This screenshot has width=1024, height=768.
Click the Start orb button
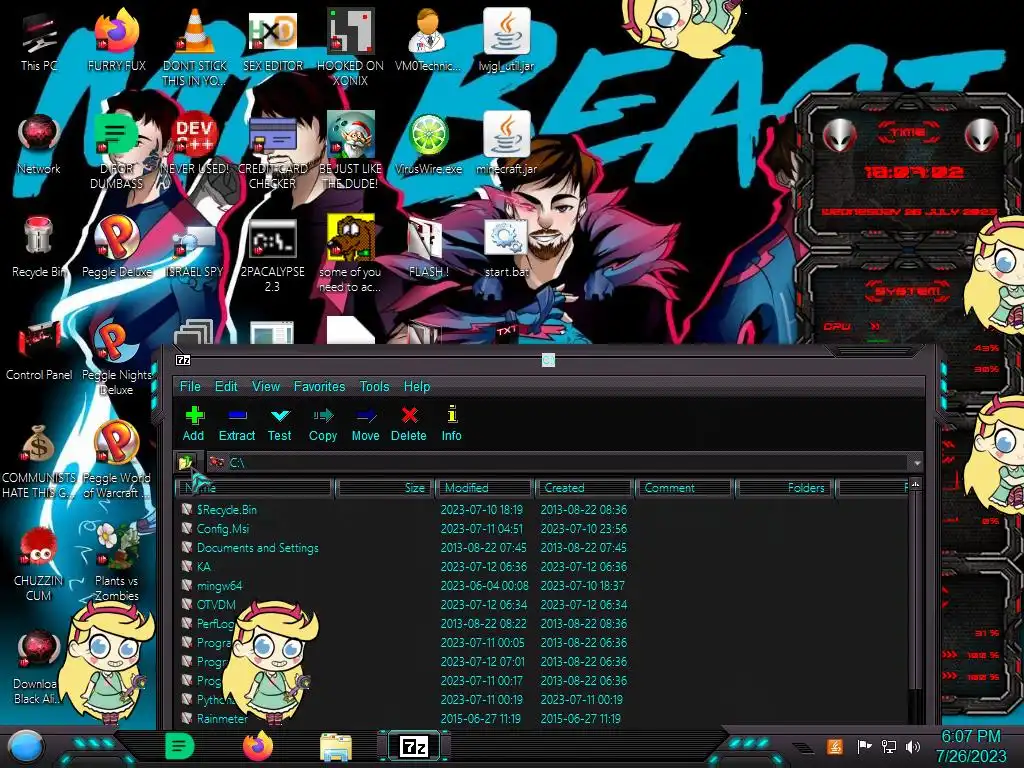[25, 747]
